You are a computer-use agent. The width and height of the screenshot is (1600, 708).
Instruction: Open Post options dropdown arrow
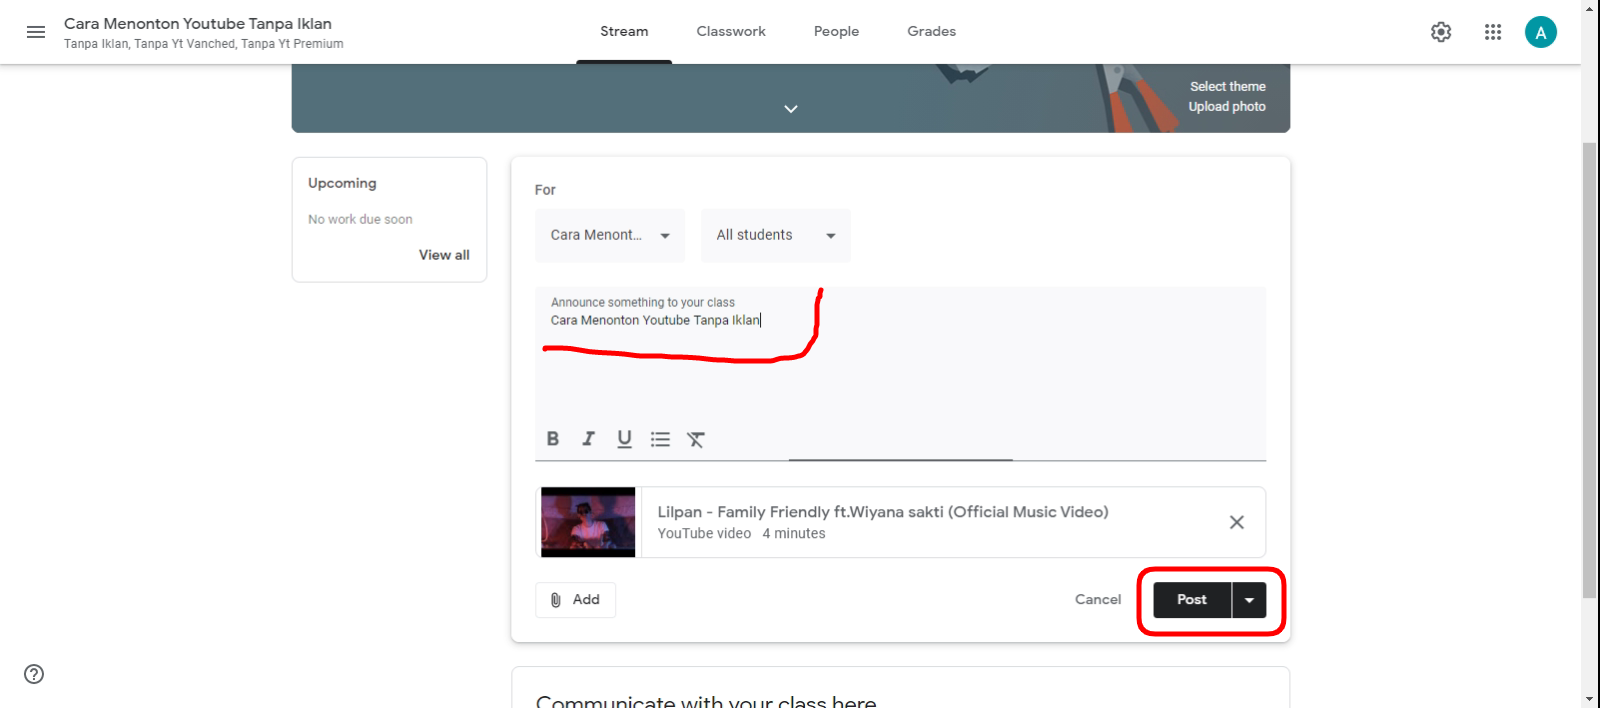point(1249,600)
